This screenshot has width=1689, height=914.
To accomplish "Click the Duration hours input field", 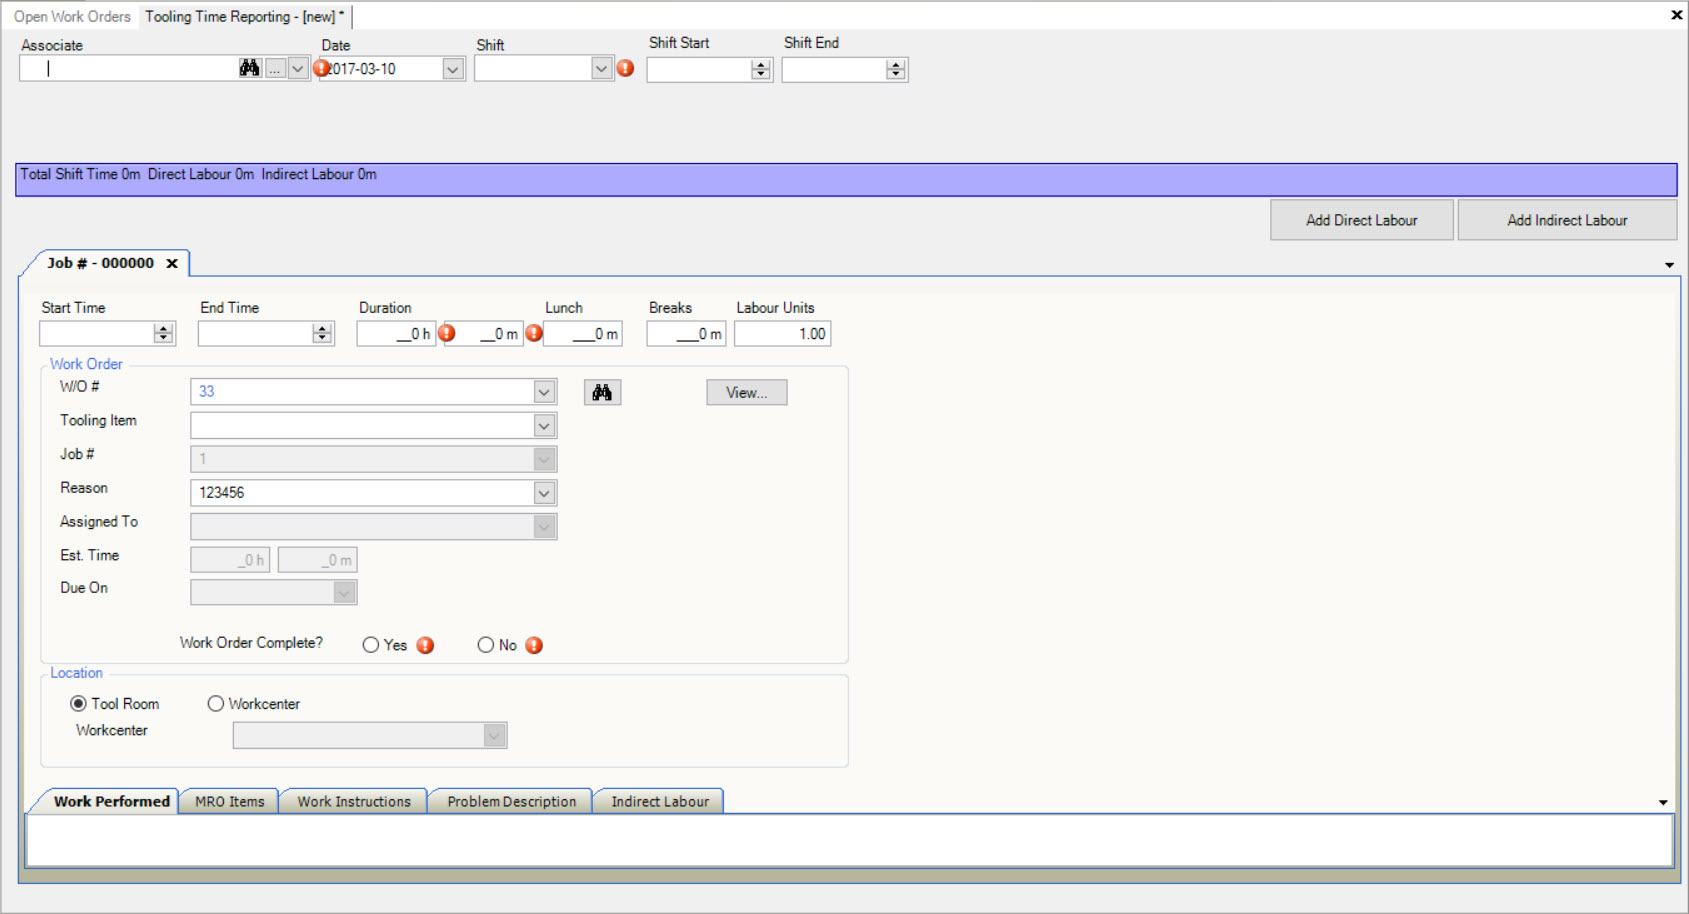I will (396, 334).
